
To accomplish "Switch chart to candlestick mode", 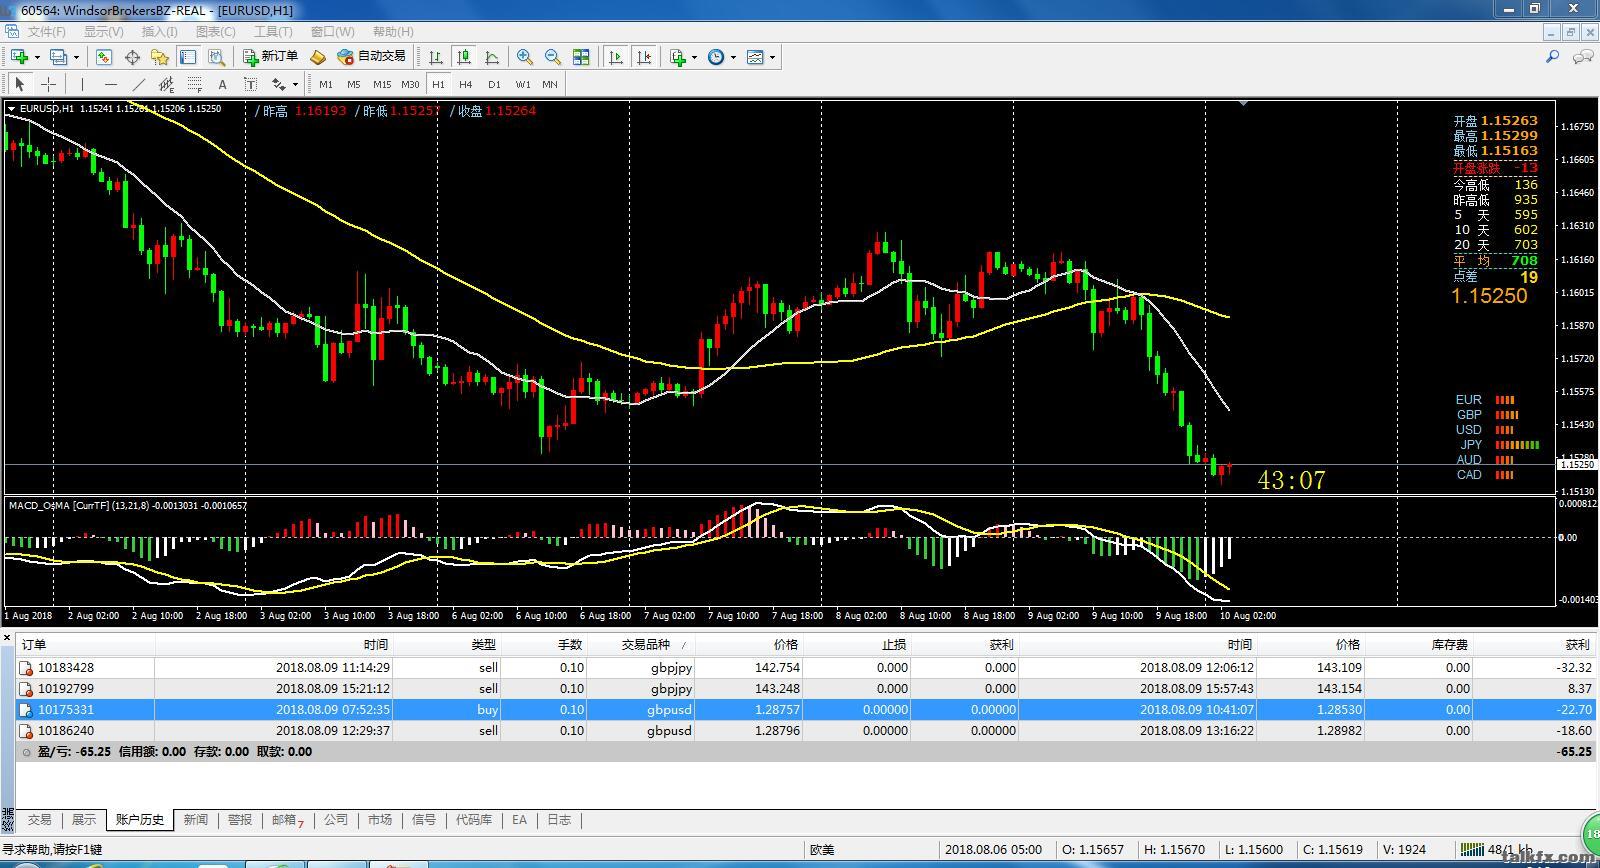I will click(464, 57).
